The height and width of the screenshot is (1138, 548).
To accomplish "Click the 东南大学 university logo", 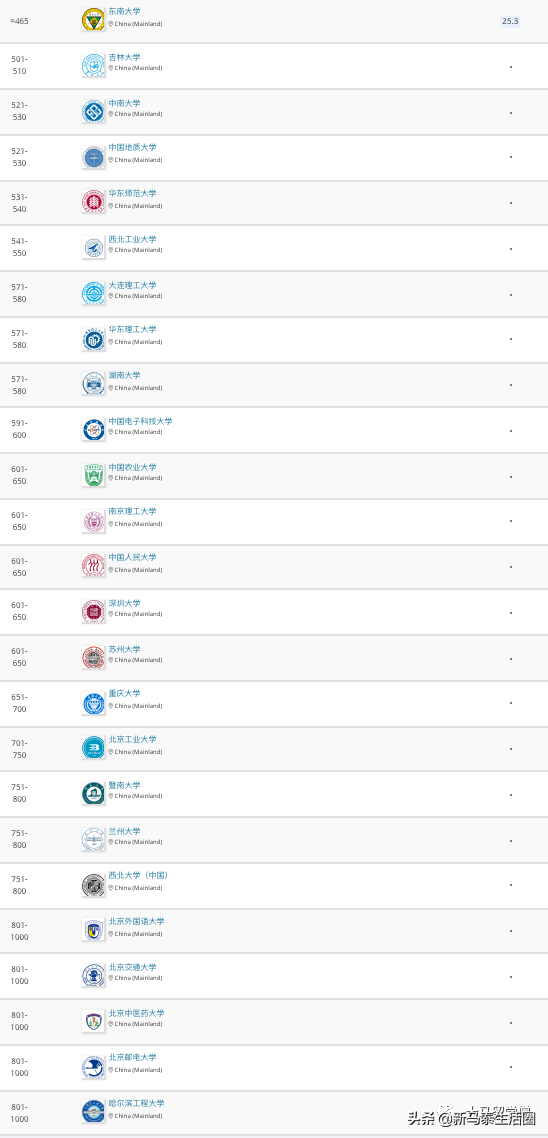I will tap(93, 20).
